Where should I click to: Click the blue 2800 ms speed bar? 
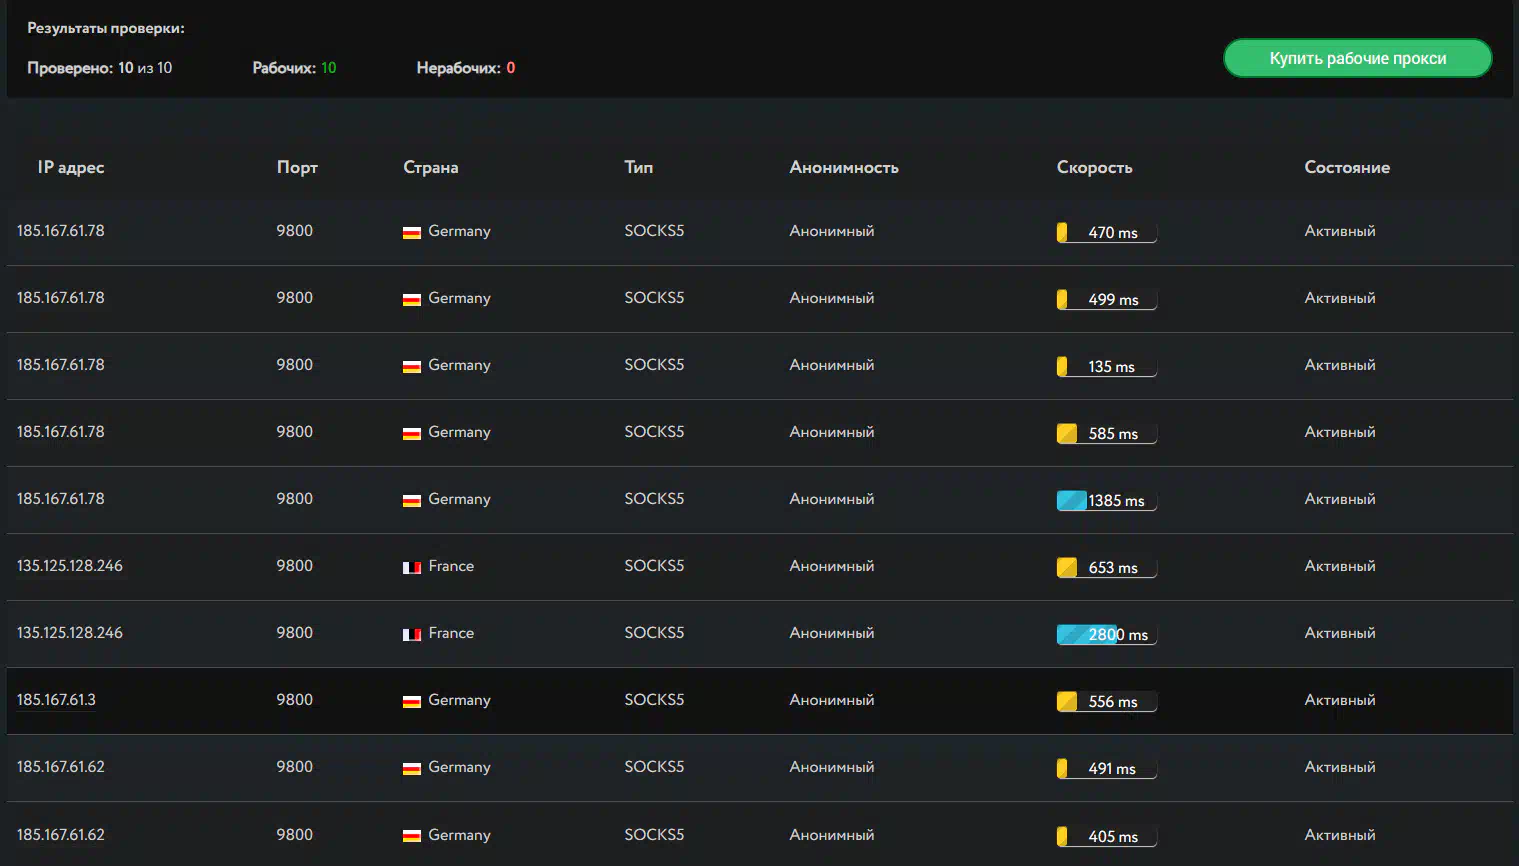pyautogui.click(x=1107, y=634)
